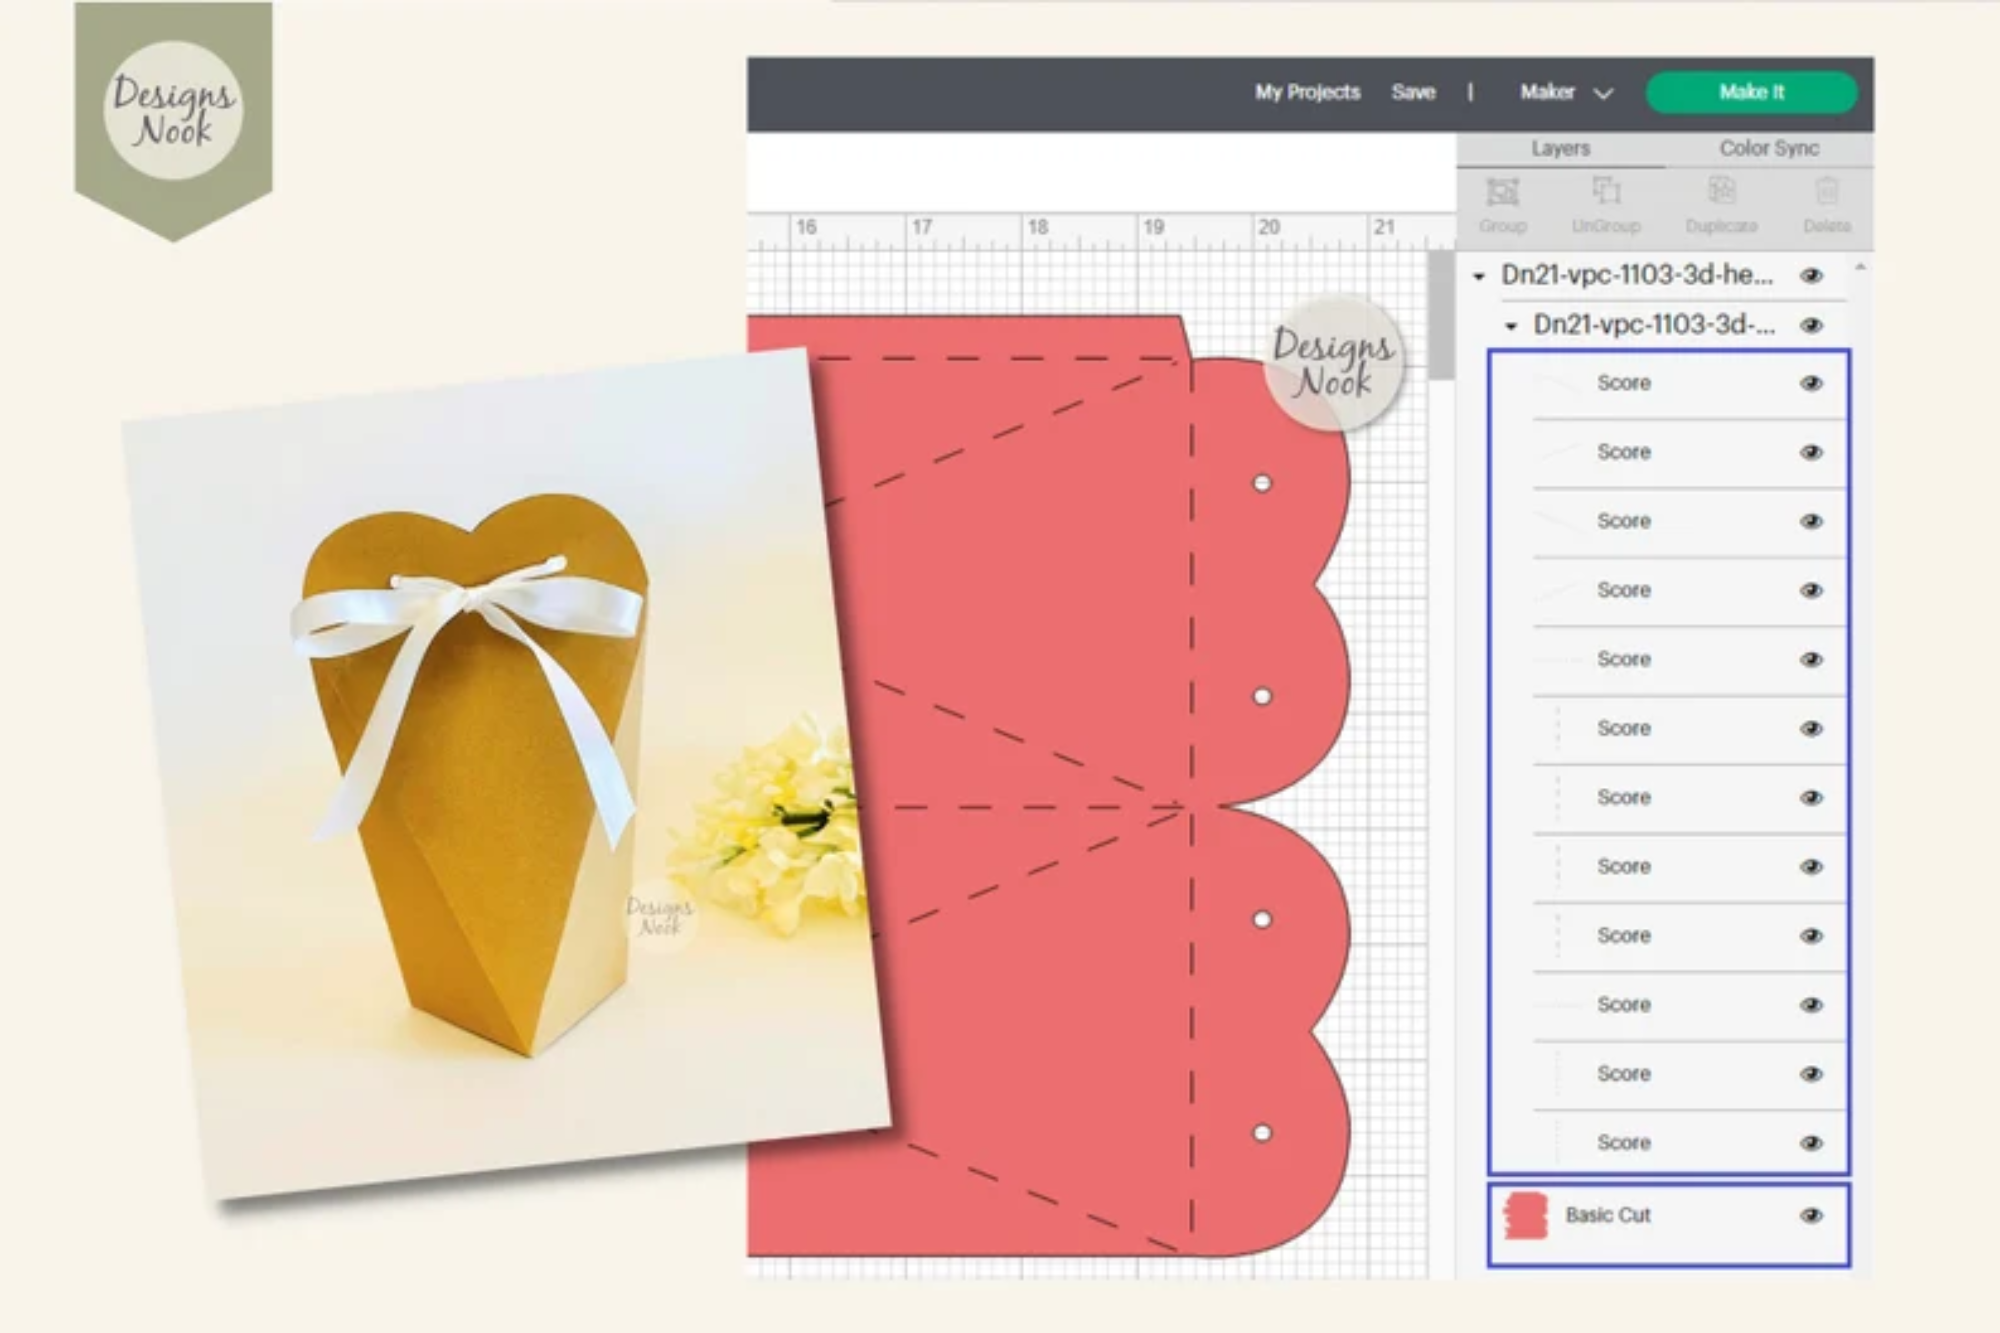Open the Maker machine dropdown
The image size is (2000, 1333).
click(x=1566, y=92)
